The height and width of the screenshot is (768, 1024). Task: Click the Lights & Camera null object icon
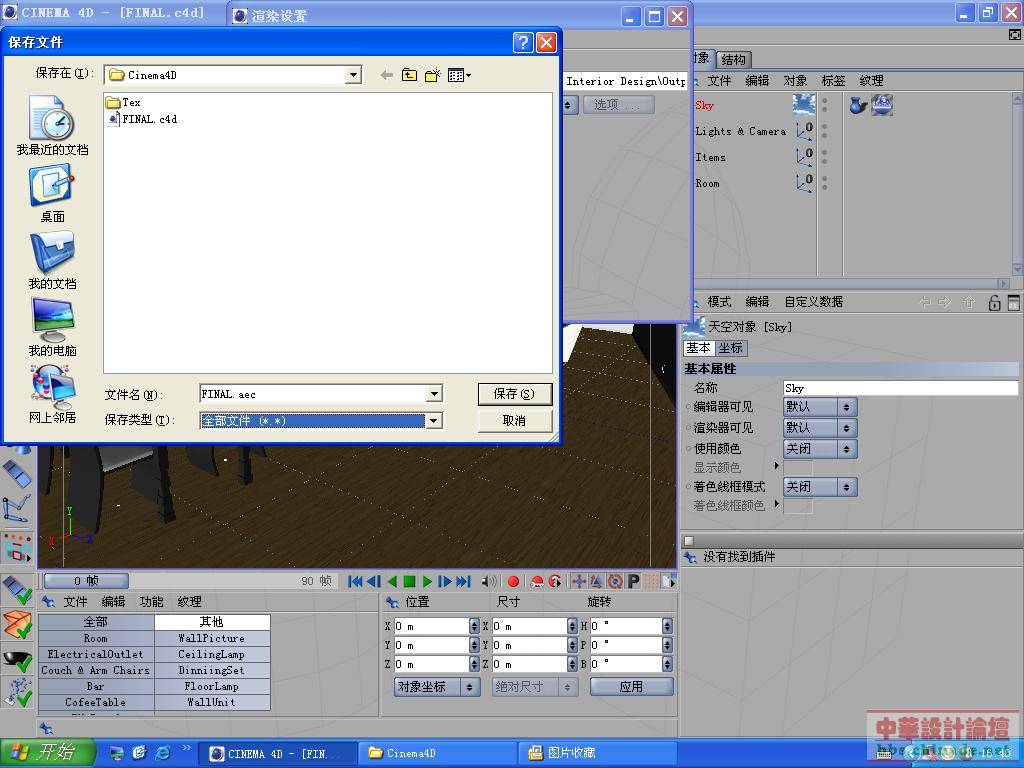tap(805, 131)
